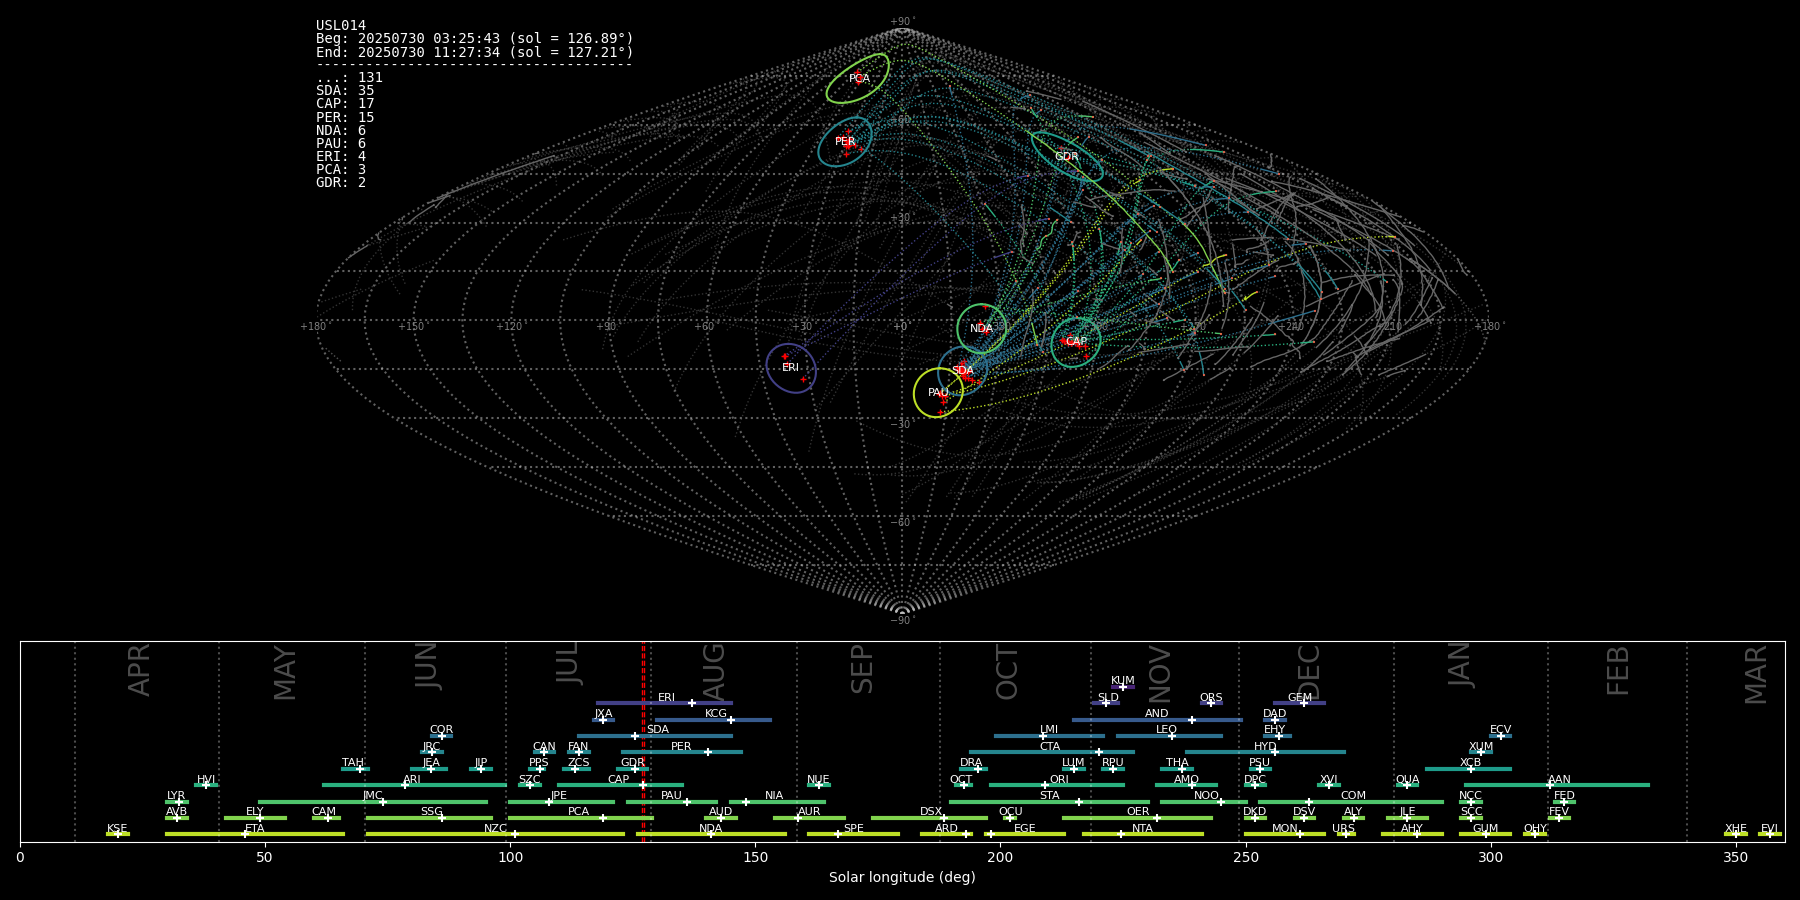
Task: Click the ORS shower label in timeline
Action: click(1211, 698)
